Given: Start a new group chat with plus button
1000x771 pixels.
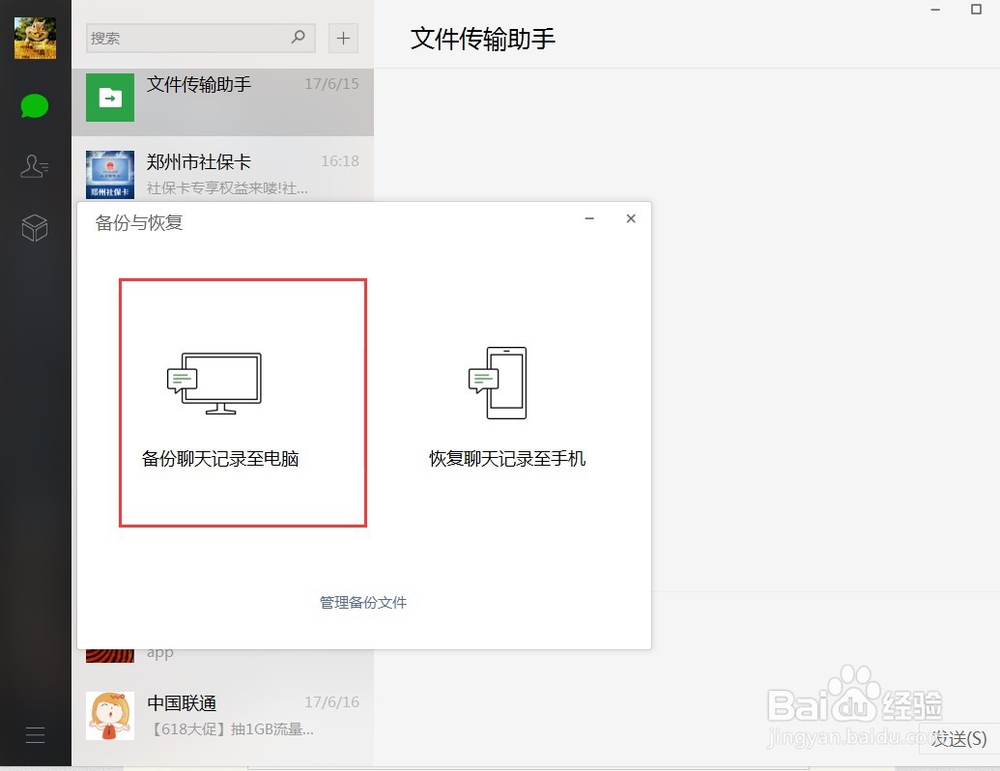Looking at the screenshot, I should tap(343, 38).
